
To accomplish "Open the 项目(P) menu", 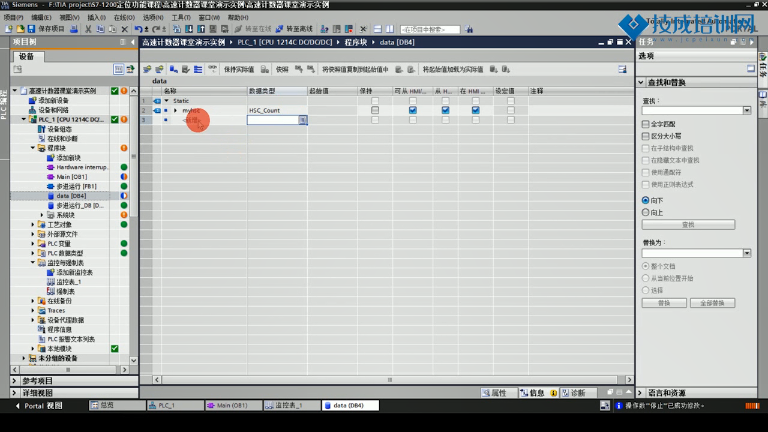I will (x=13, y=17).
